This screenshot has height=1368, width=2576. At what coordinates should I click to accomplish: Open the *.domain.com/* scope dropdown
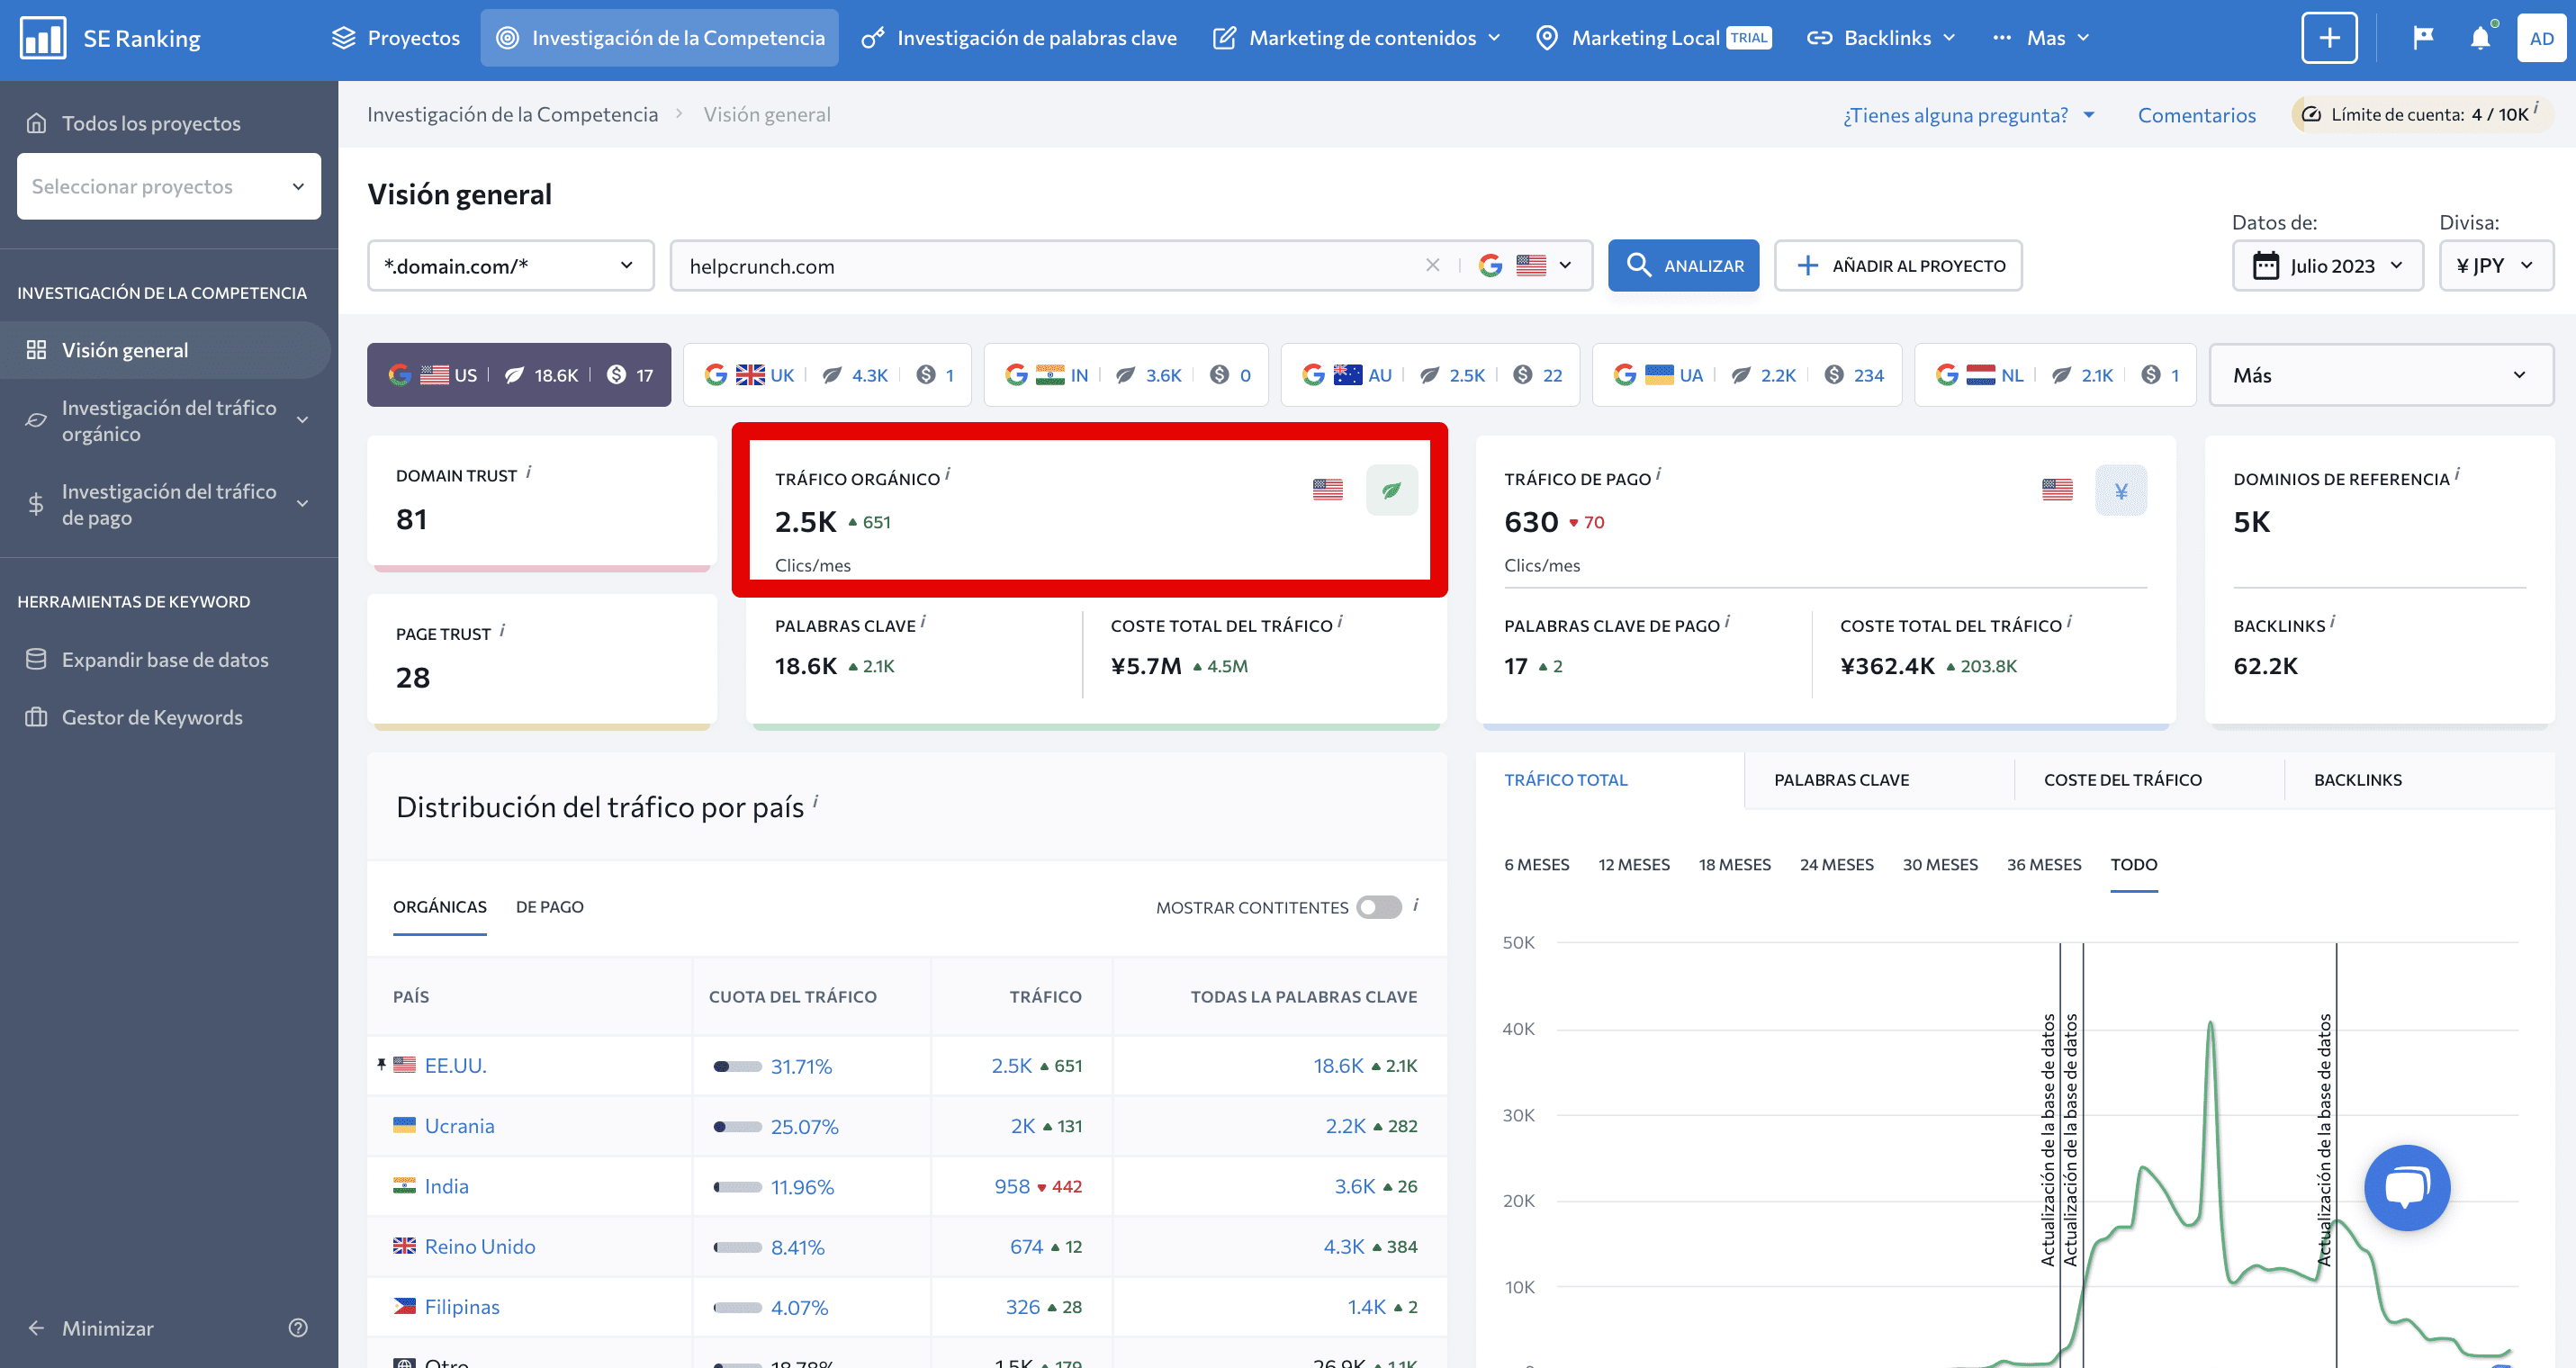(x=510, y=265)
